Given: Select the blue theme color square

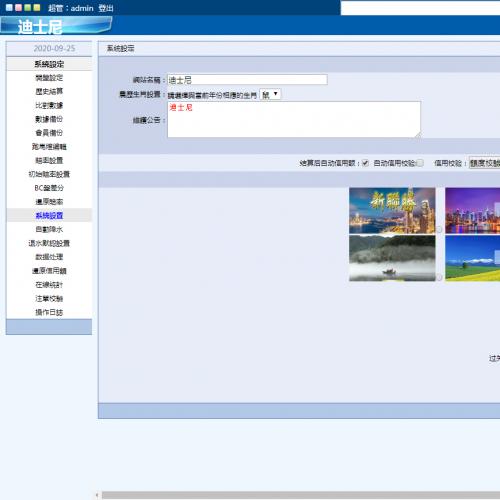Looking at the screenshot, I should (x=9, y=7).
